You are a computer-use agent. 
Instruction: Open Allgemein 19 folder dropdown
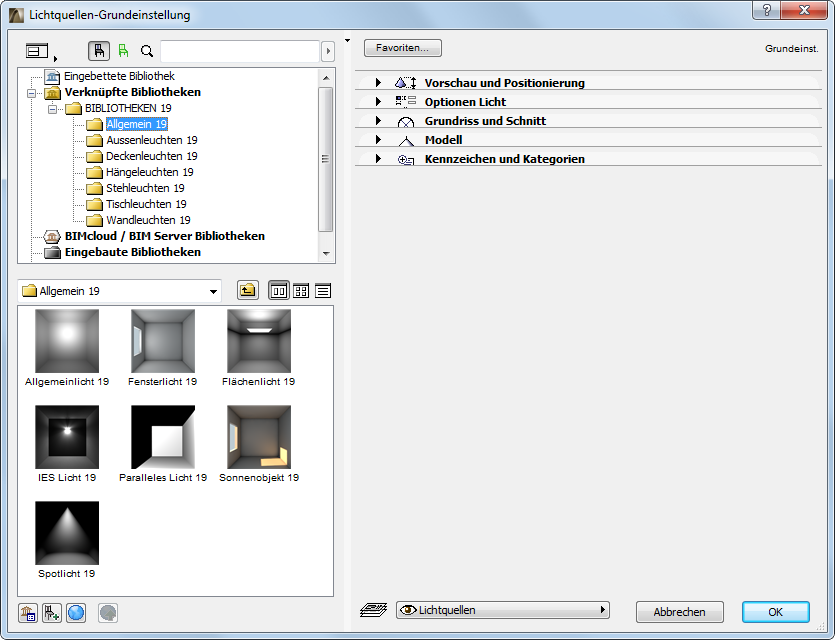tap(119, 291)
